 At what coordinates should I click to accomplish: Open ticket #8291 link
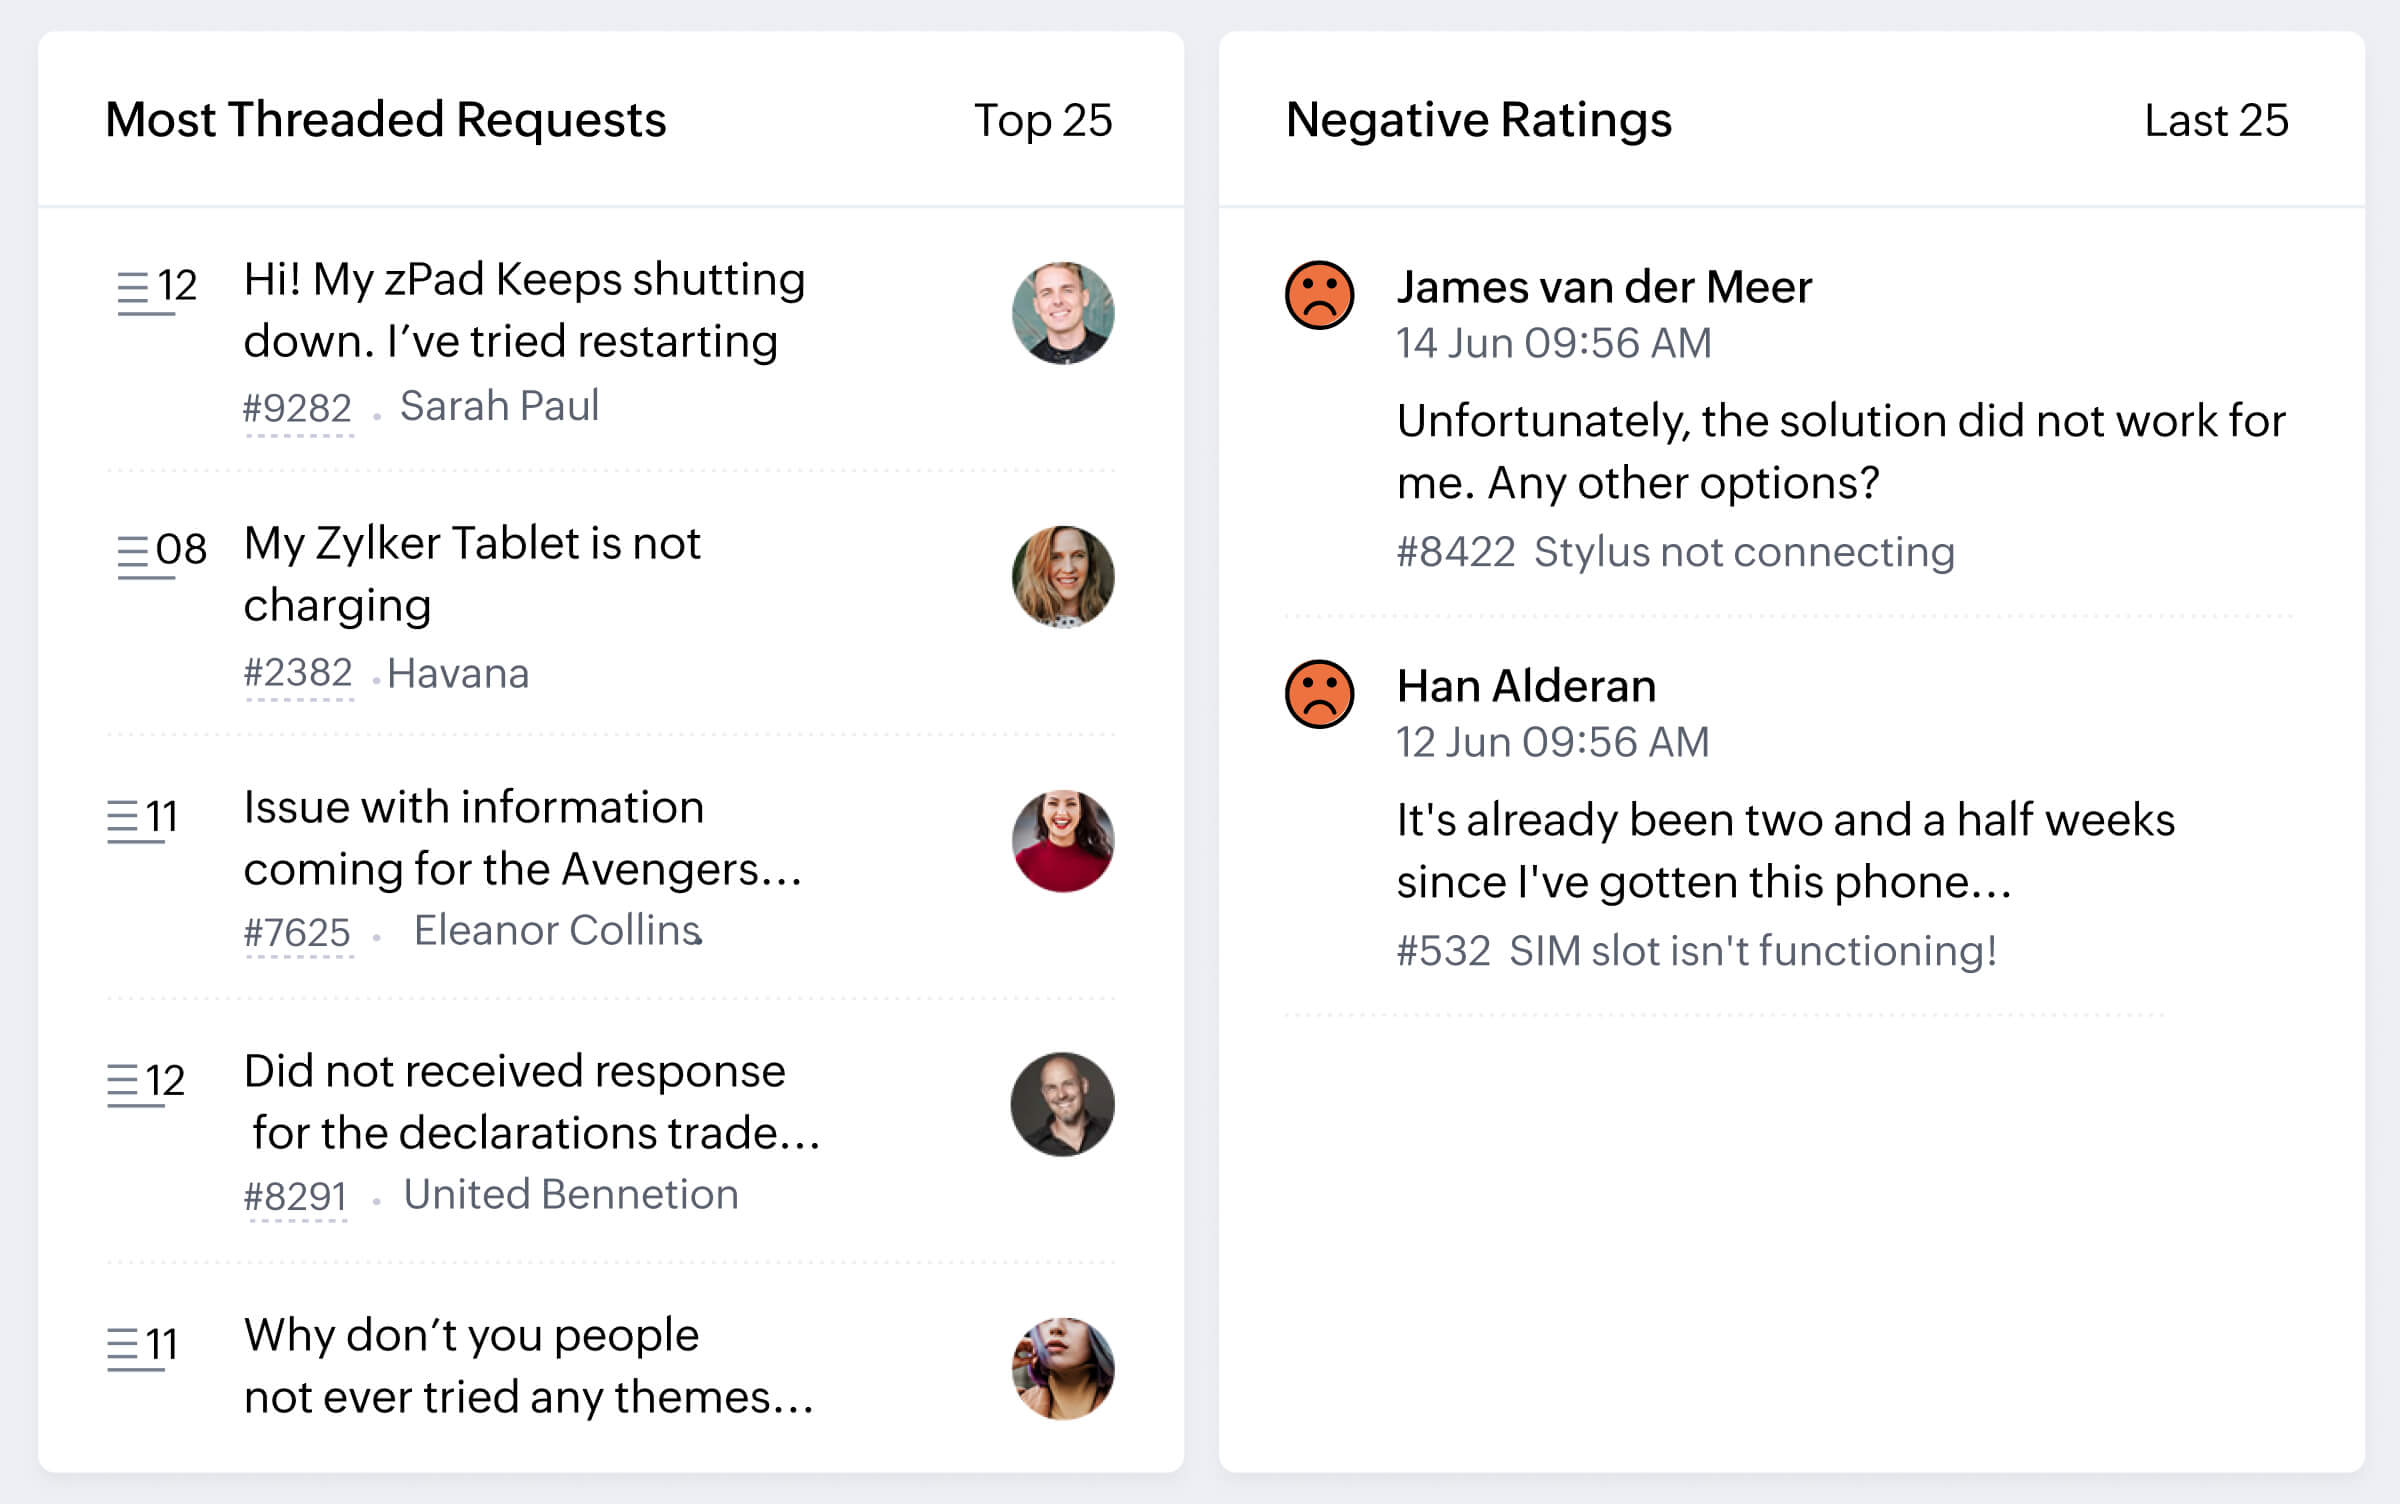click(x=295, y=1197)
